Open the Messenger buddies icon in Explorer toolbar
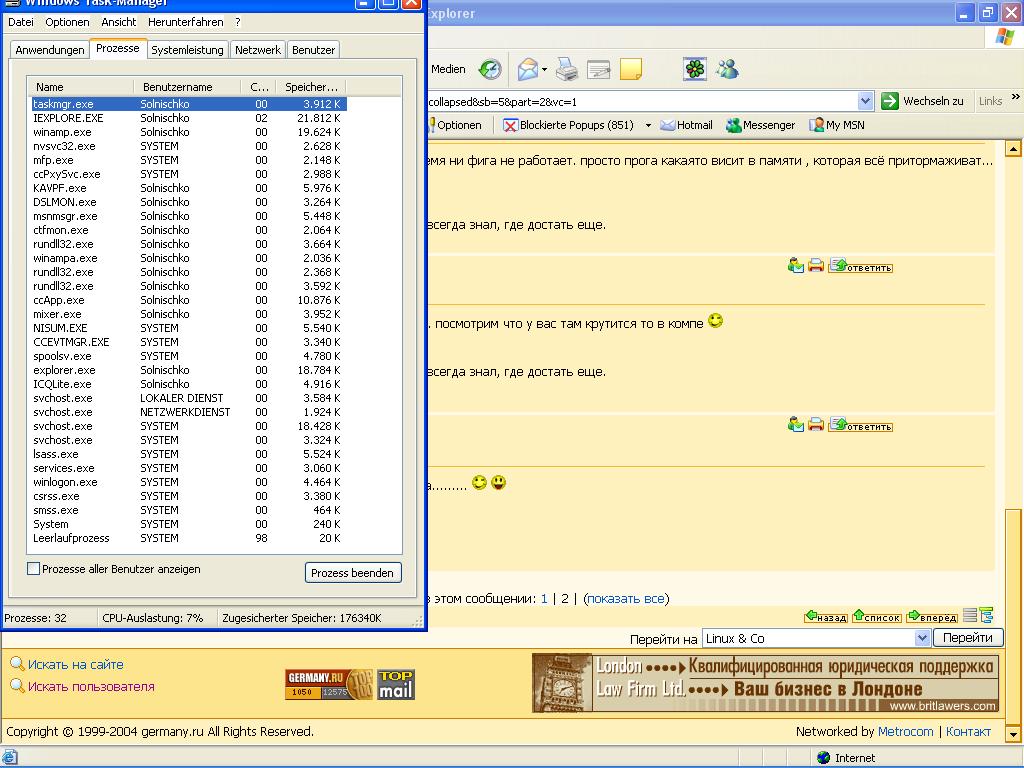This screenshot has width=1024, height=768. pyautogui.click(x=727, y=69)
